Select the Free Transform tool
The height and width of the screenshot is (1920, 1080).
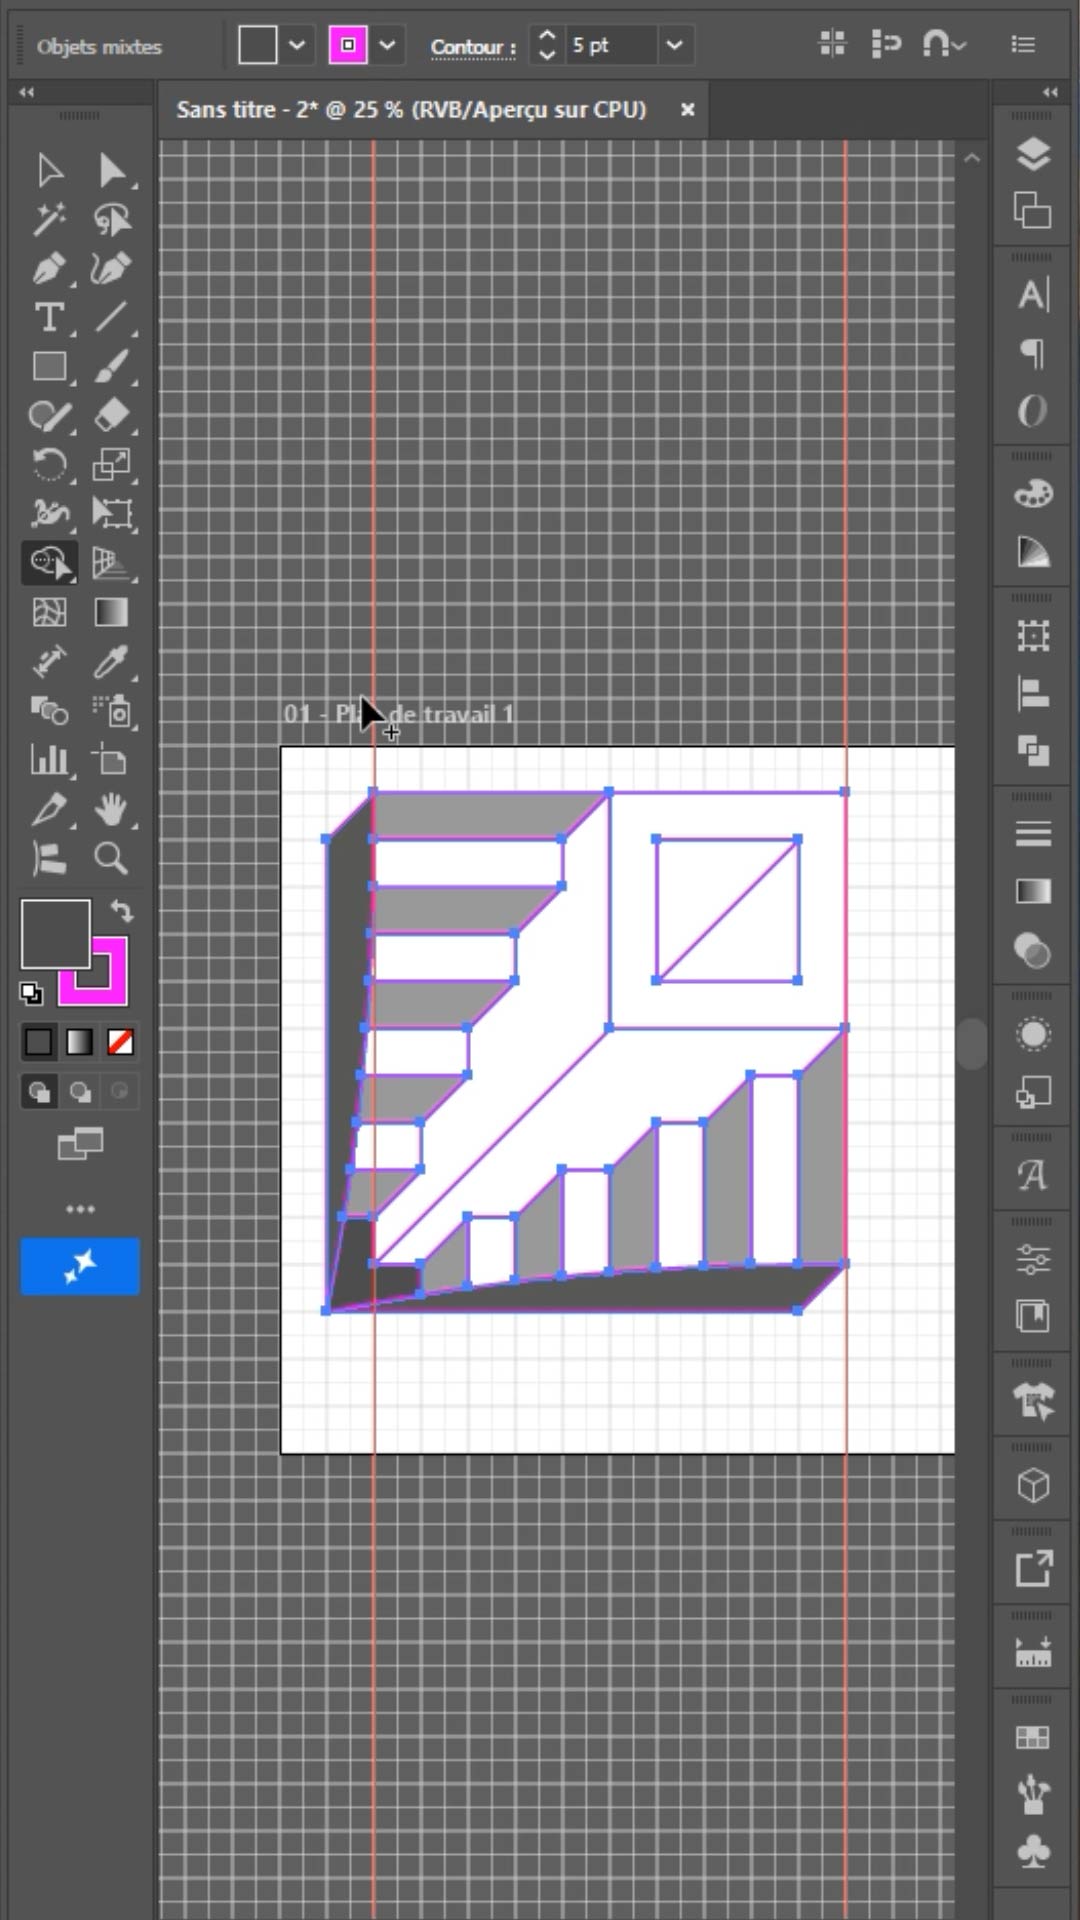click(111, 513)
